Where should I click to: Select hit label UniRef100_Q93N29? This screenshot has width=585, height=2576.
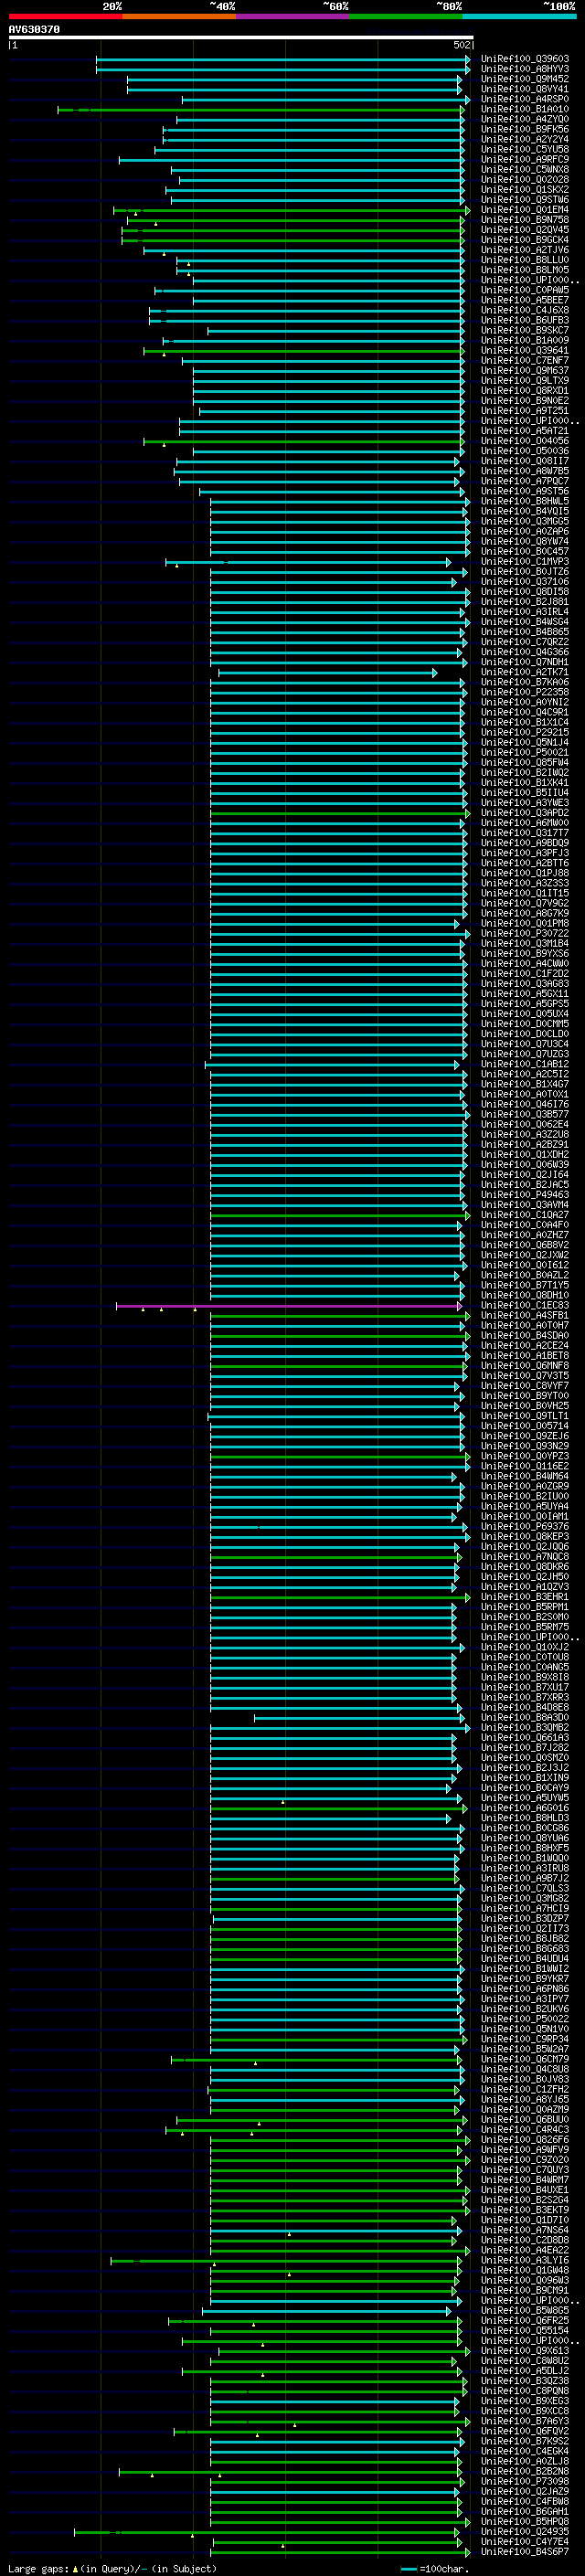pos(525,1446)
